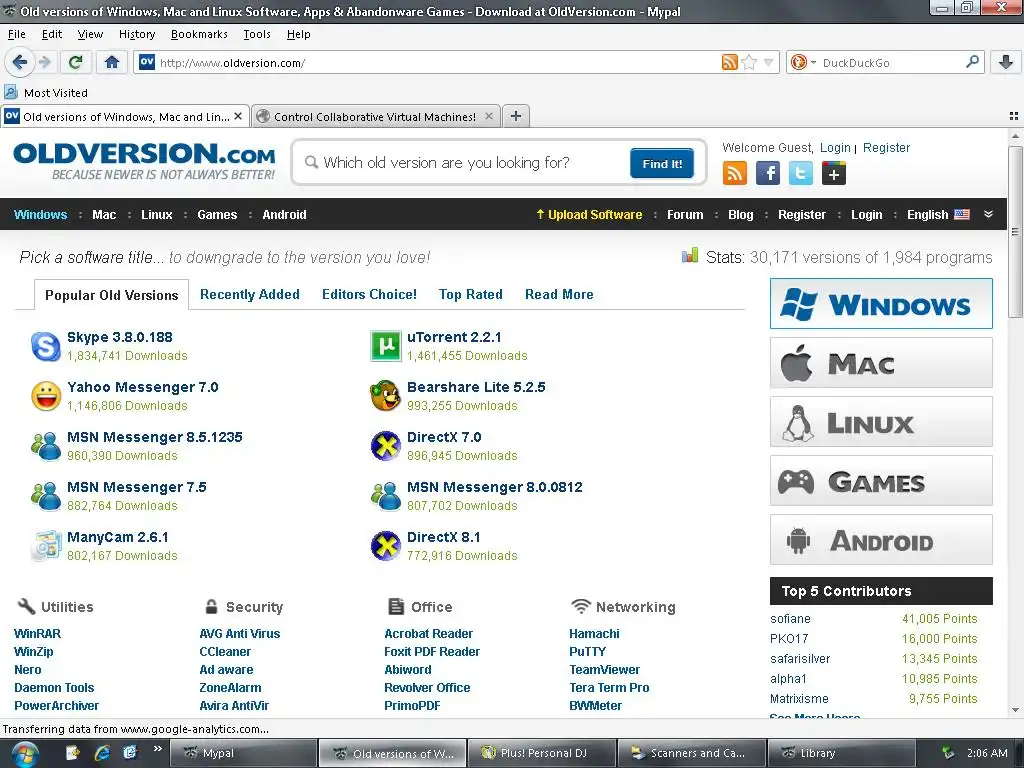Viewport: 1024px width, 768px height.
Task: Open the Bookmarks menu
Action: pos(199,34)
